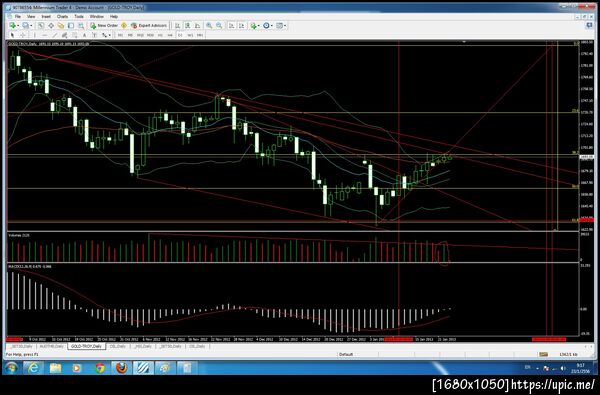Expand the Periods dropdown arrow
This screenshot has height=395, width=600.
point(272,26)
